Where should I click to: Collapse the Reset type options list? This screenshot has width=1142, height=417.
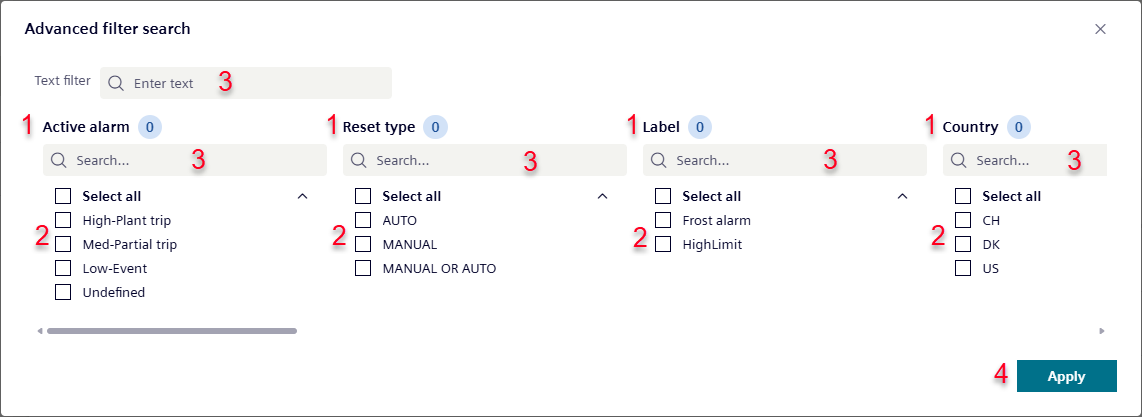602,196
